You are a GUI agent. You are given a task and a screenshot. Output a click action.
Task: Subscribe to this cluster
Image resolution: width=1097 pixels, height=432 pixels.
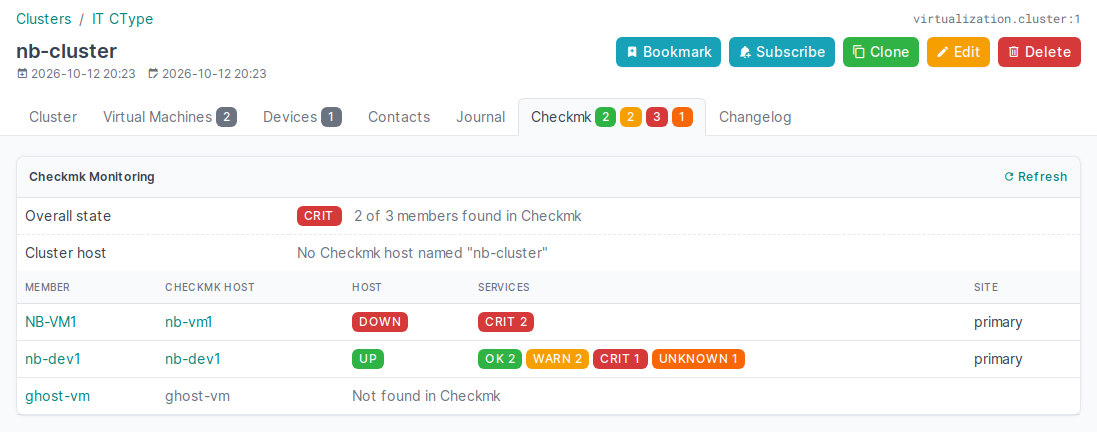(x=781, y=52)
